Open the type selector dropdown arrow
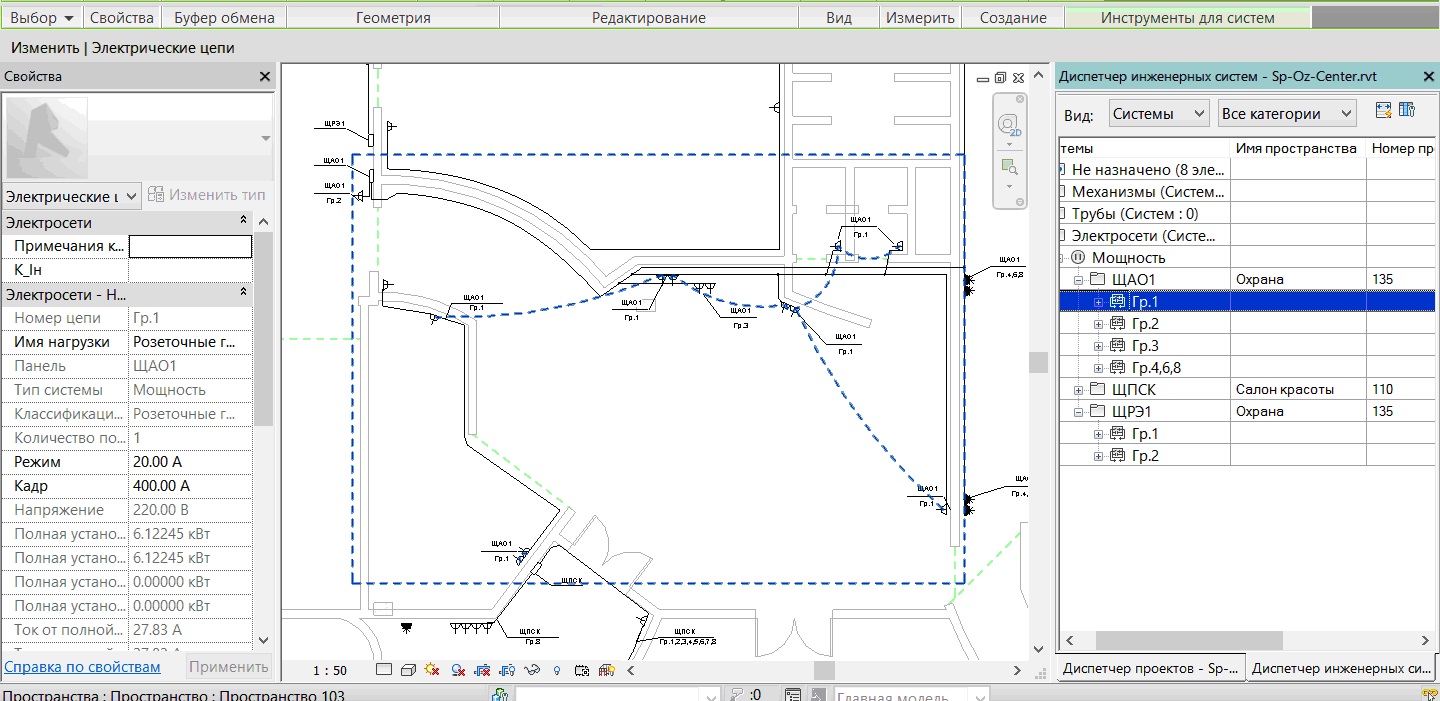Viewport: 1440px width, 701px height. tap(265, 138)
